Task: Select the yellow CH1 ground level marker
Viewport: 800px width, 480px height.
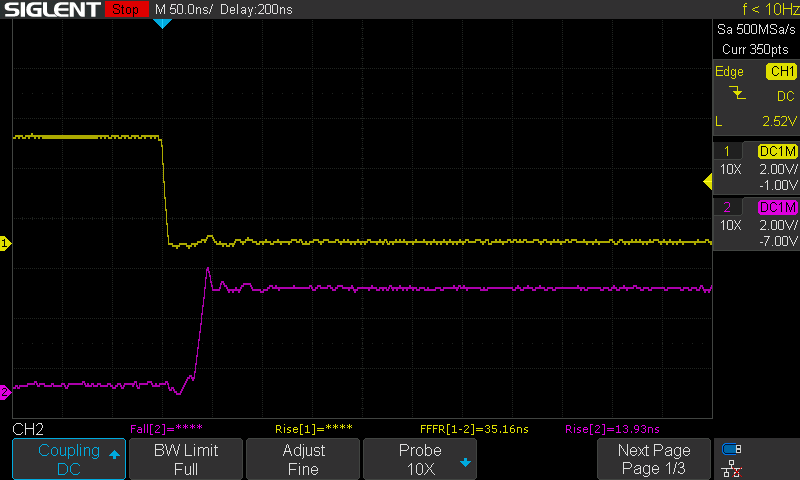Action: (x=5, y=243)
